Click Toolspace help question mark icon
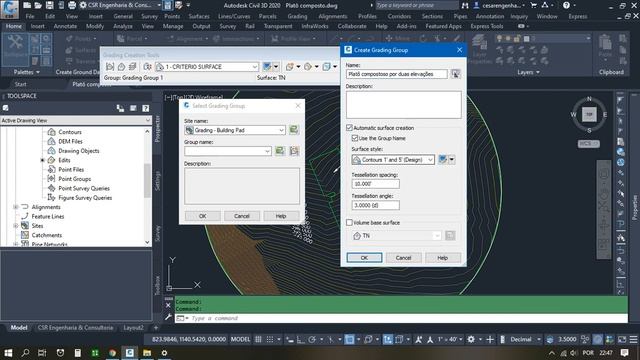Viewport: 640px width, 360px height. (146, 108)
